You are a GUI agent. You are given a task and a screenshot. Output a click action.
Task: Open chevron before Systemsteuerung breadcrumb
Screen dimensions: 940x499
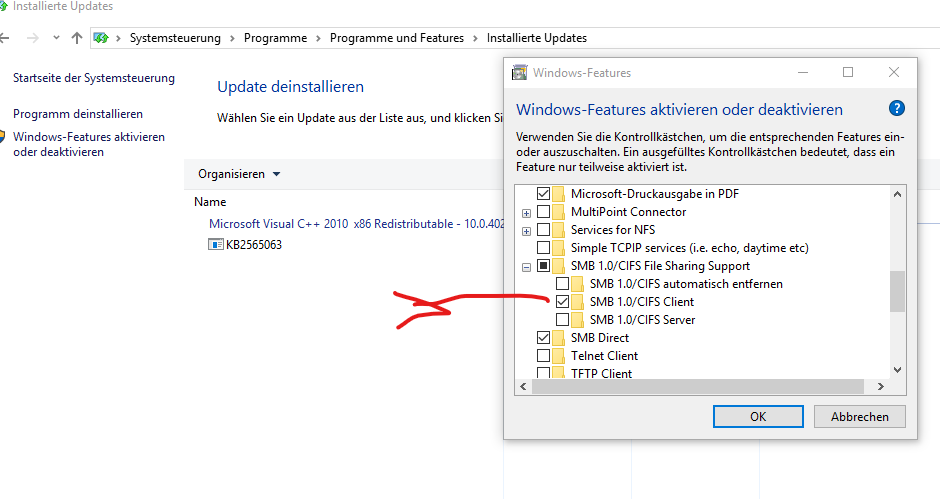click(x=118, y=38)
